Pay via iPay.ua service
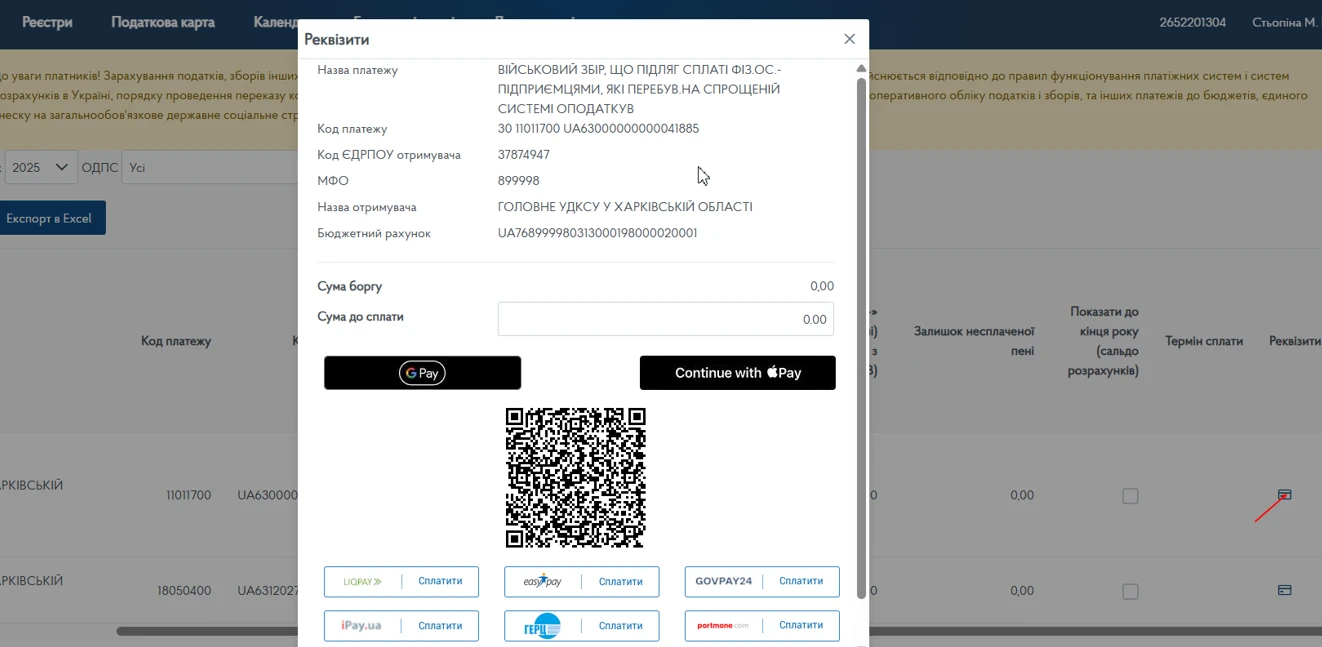1322x647 pixels. point(401,625)
